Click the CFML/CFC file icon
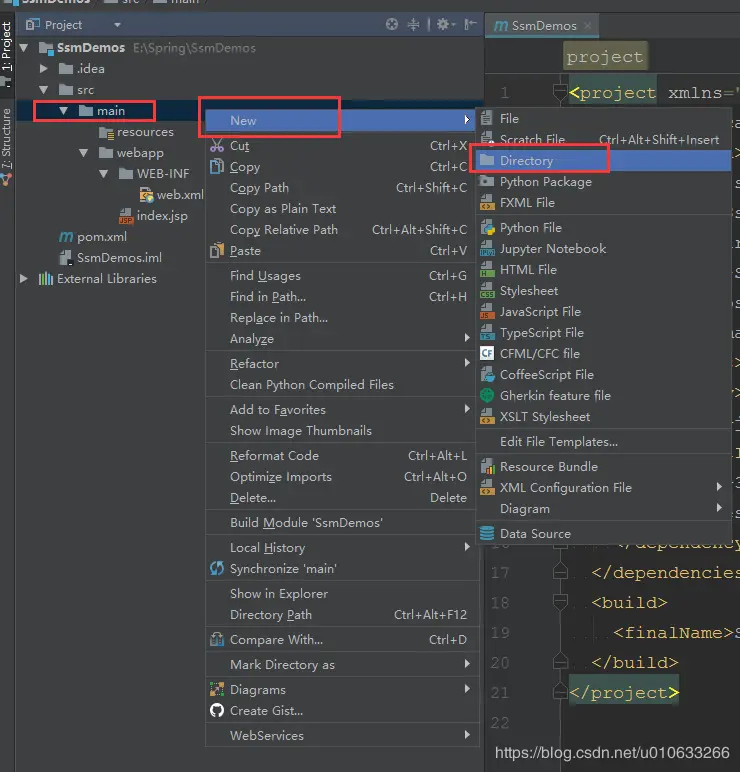Screen dimensions: 740x772 (x=487, y=353)
